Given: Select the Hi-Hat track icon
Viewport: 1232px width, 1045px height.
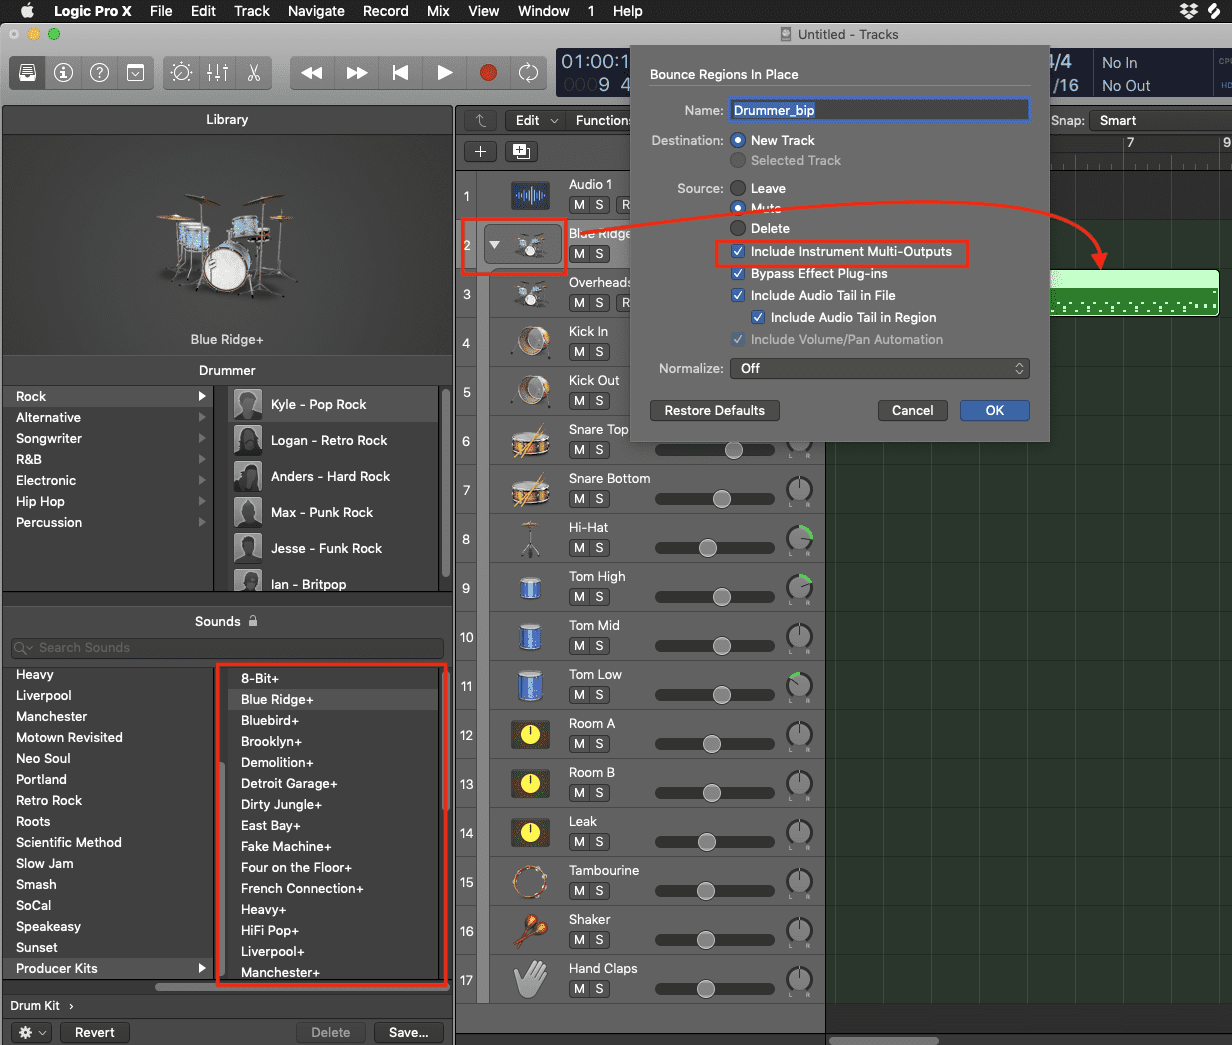Looking at the screenshot, I should click(531, 538).
